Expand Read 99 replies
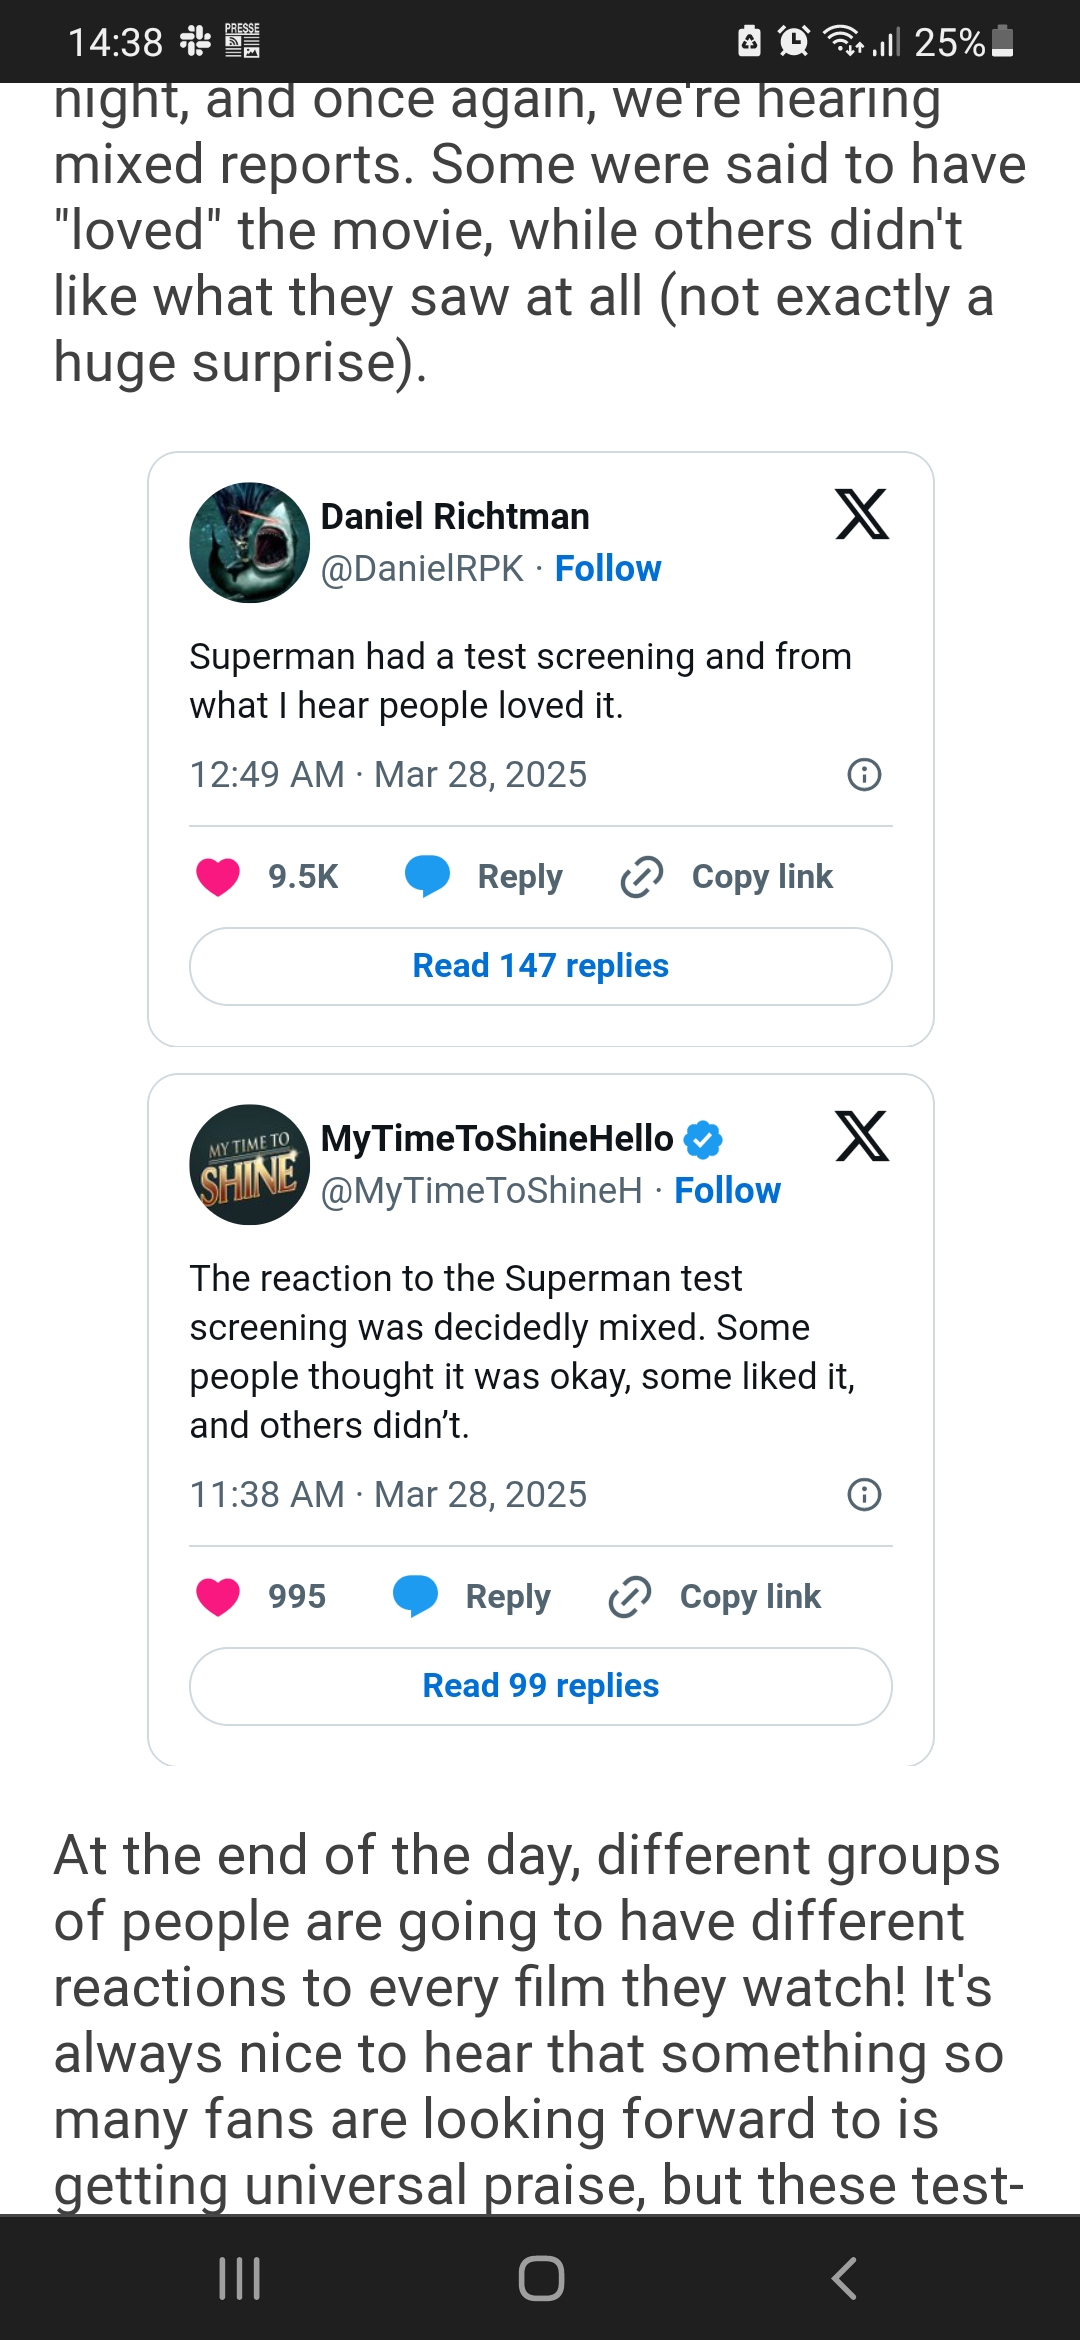Viewport: 1080px width, 2340px height. tap(541, 1686)
